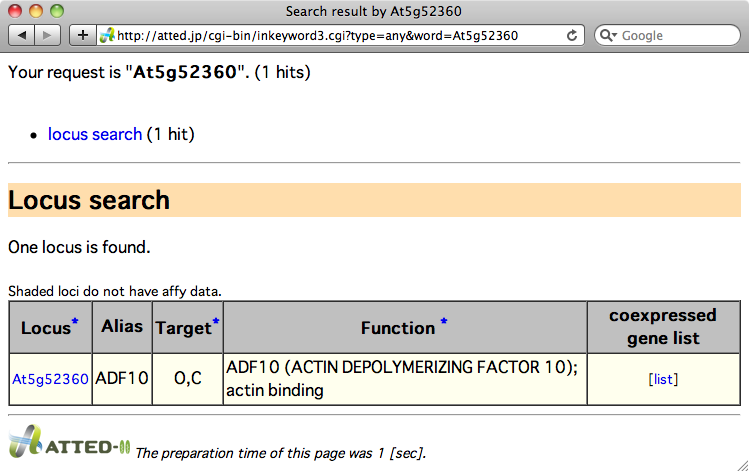
Task: Open the locus search link
Action: tap(95, 134)
